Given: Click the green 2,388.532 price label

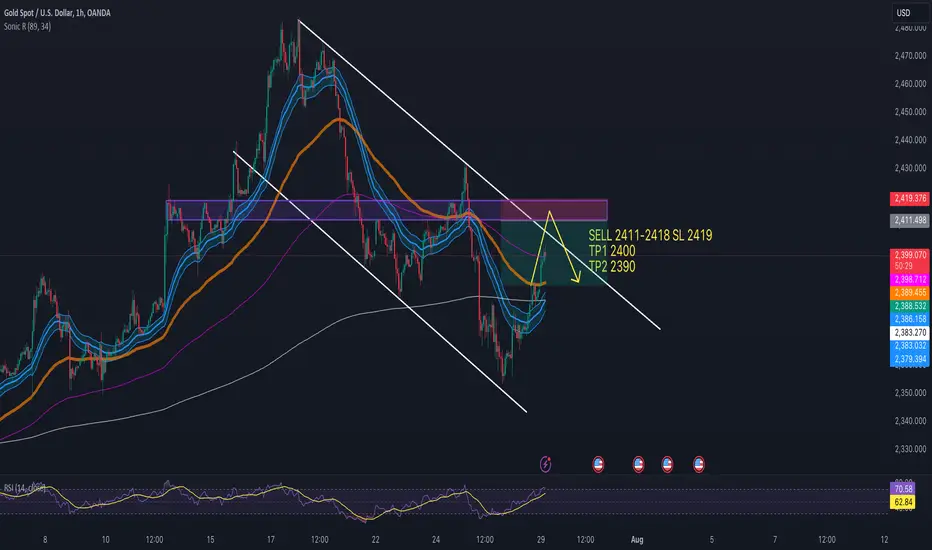Looking at the screenshot, I should pos(909,306).
